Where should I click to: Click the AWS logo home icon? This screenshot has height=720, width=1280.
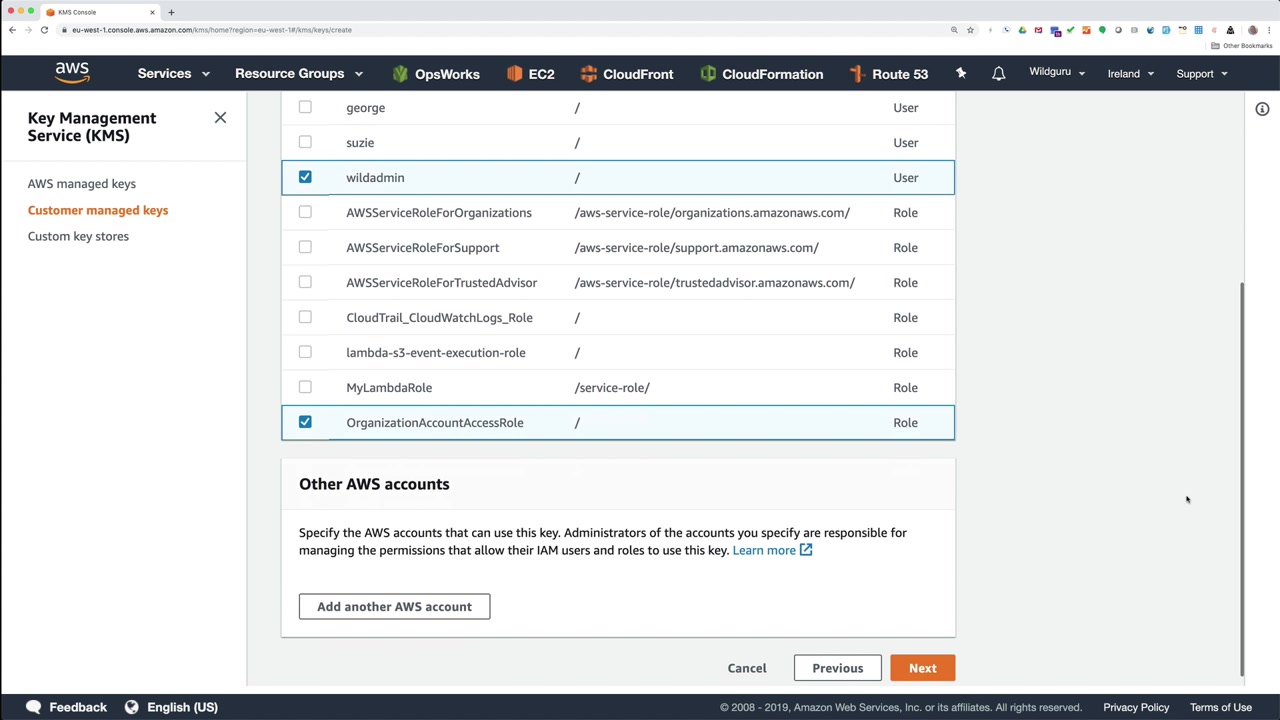[72, 73]
